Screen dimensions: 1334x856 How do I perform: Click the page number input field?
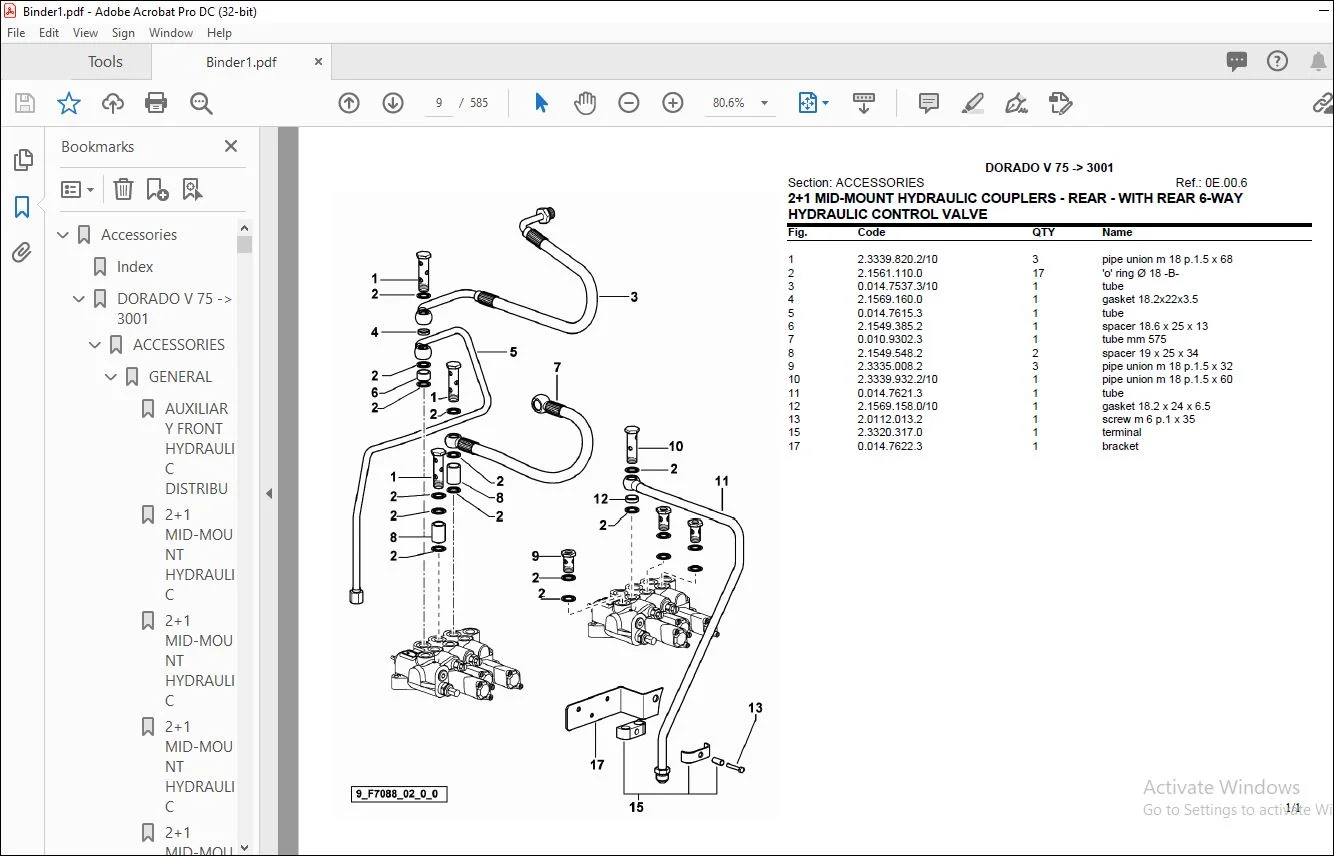(439, 103)
